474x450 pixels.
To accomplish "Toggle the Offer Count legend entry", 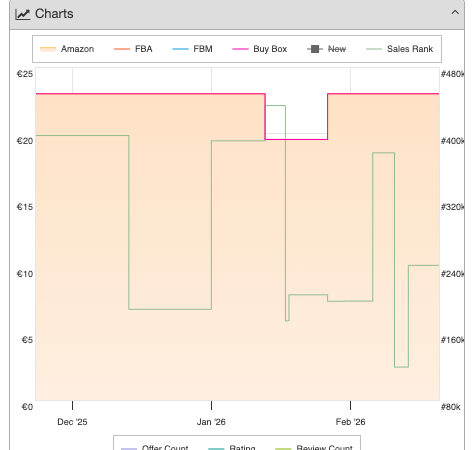I will pos(155,447).
